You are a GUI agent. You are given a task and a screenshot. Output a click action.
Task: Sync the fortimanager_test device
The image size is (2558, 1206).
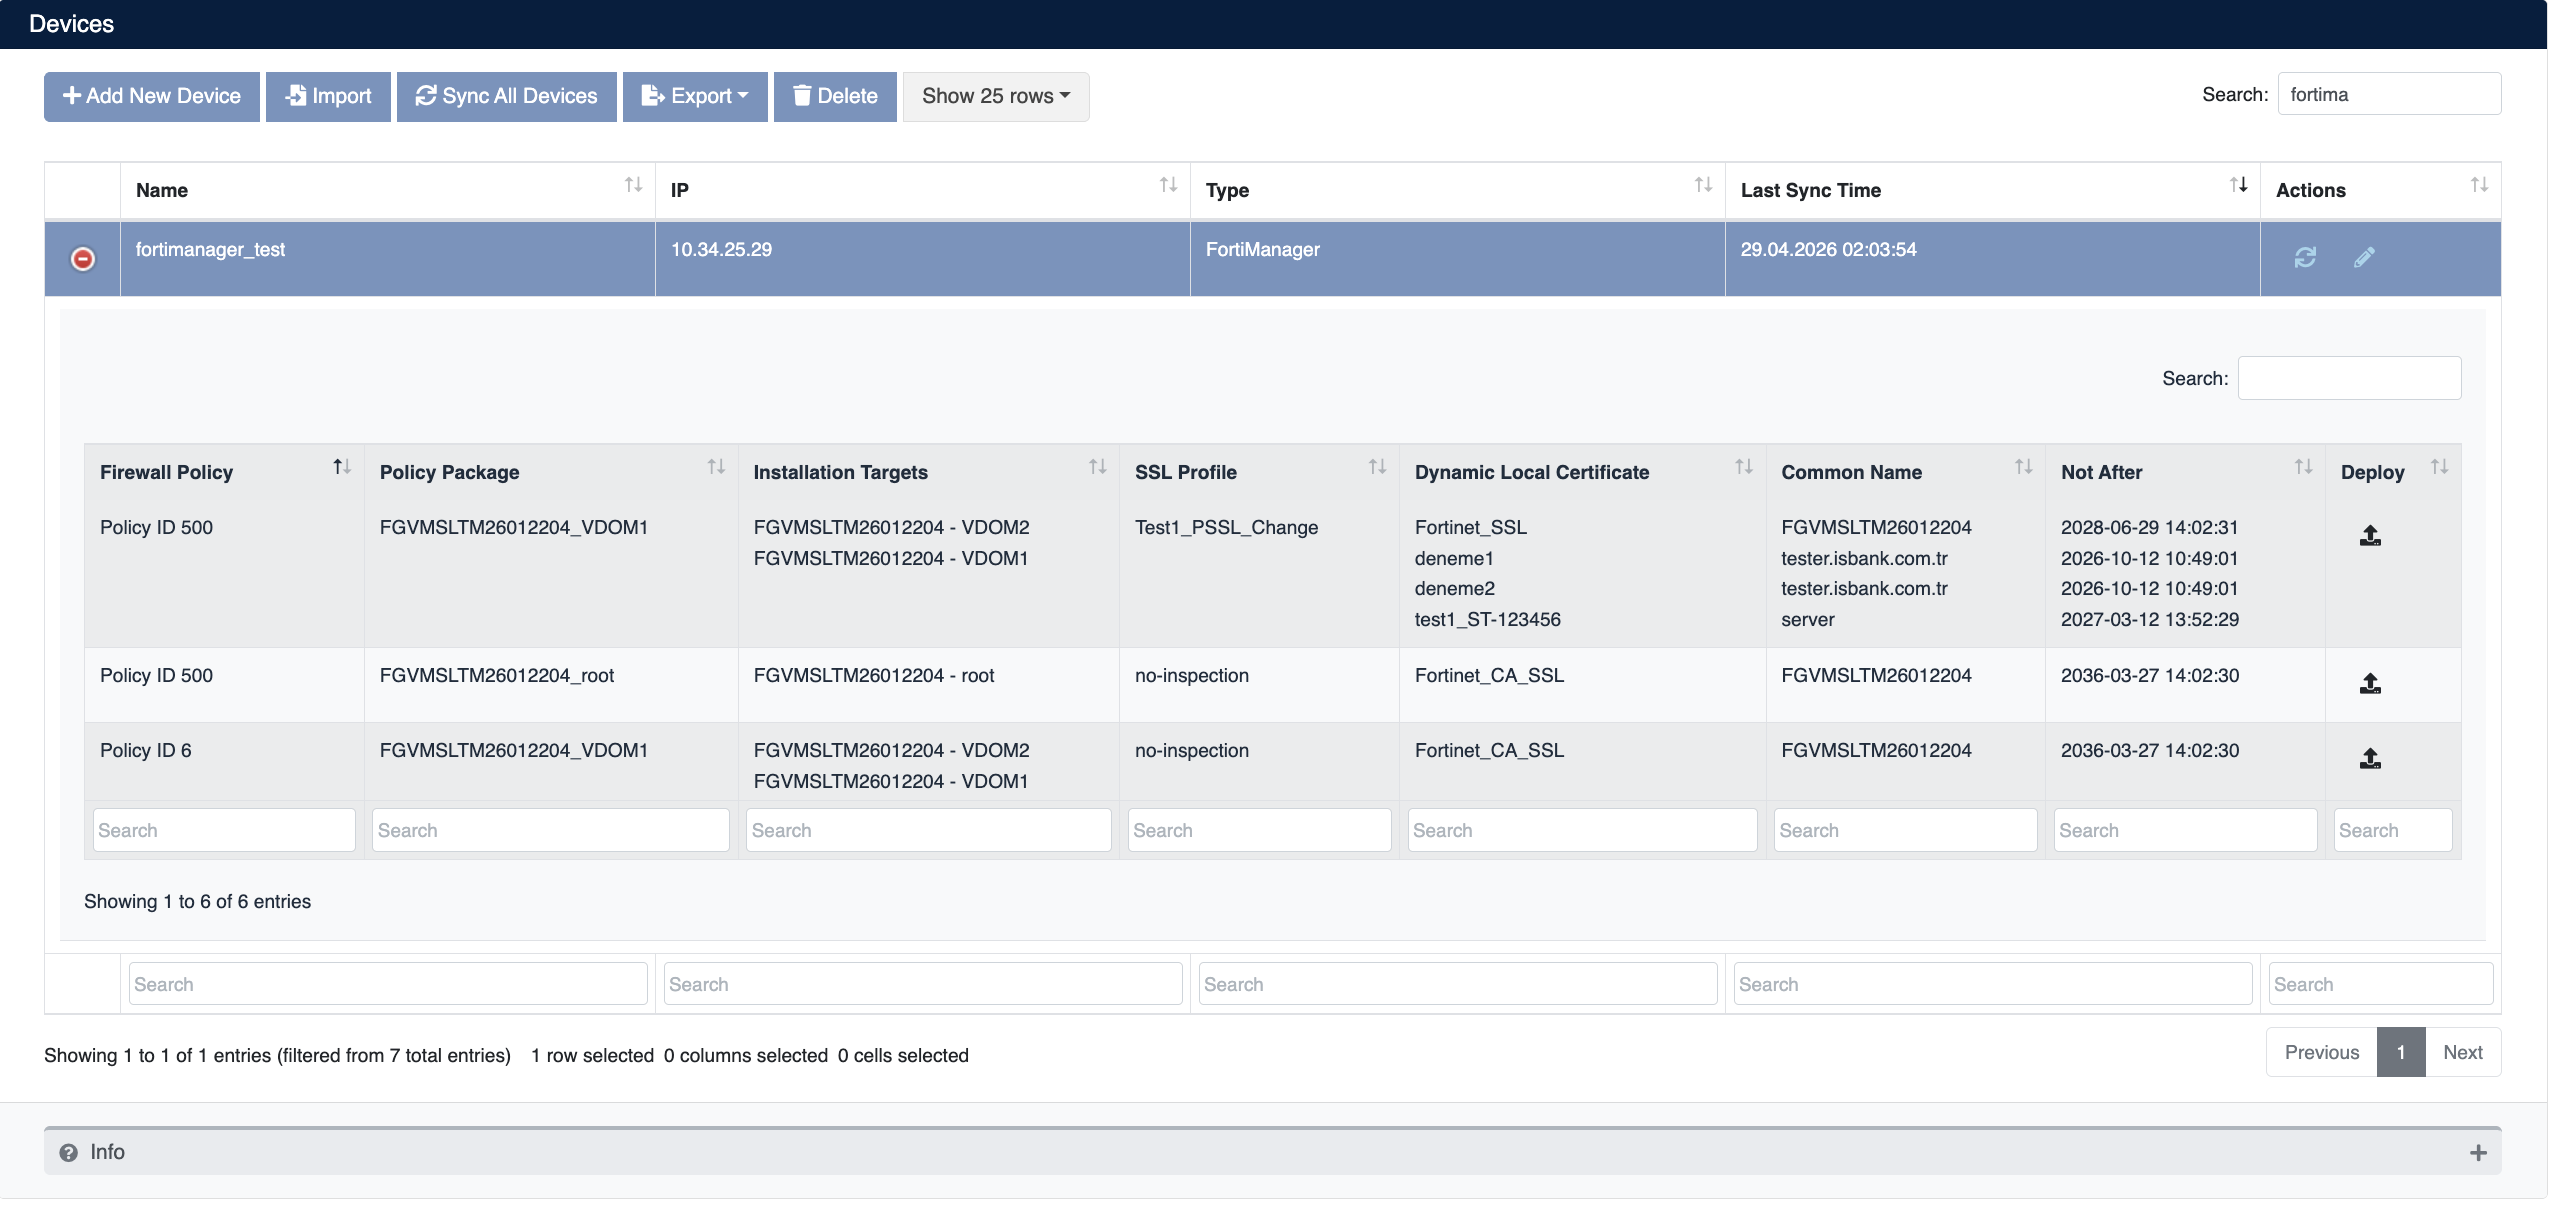(x=2305, y=258)
